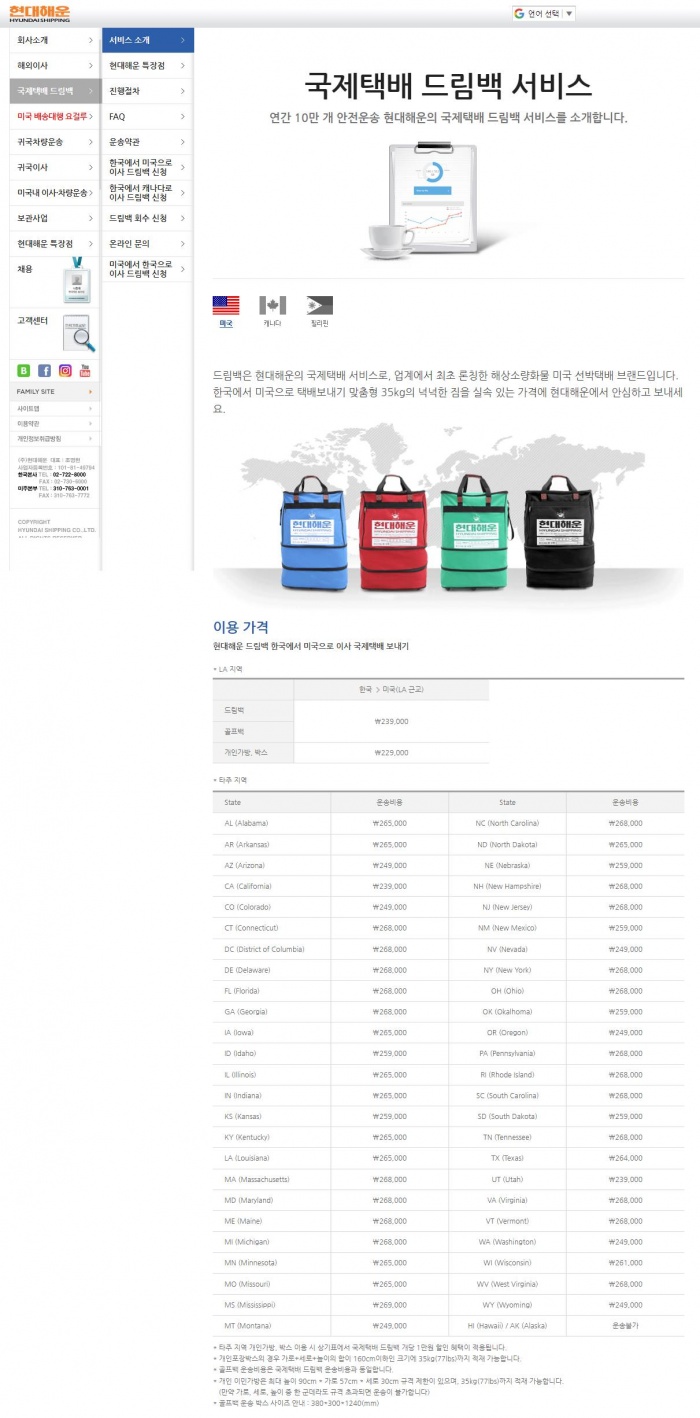Click the 국제택배 드림백 서비스 page title
This screenshot has width=700, height=1418.
coord(448,84)
